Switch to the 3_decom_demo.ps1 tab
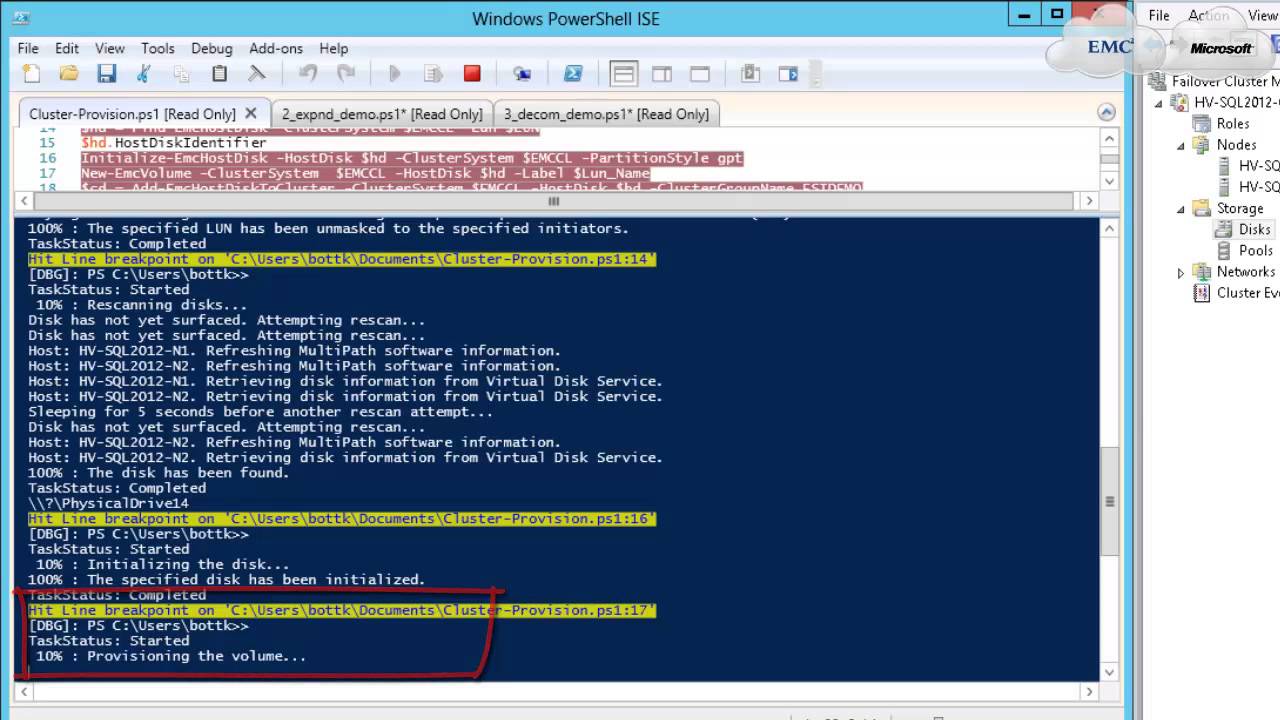Screen dimensions: 1280x720 tap(606, 114)
